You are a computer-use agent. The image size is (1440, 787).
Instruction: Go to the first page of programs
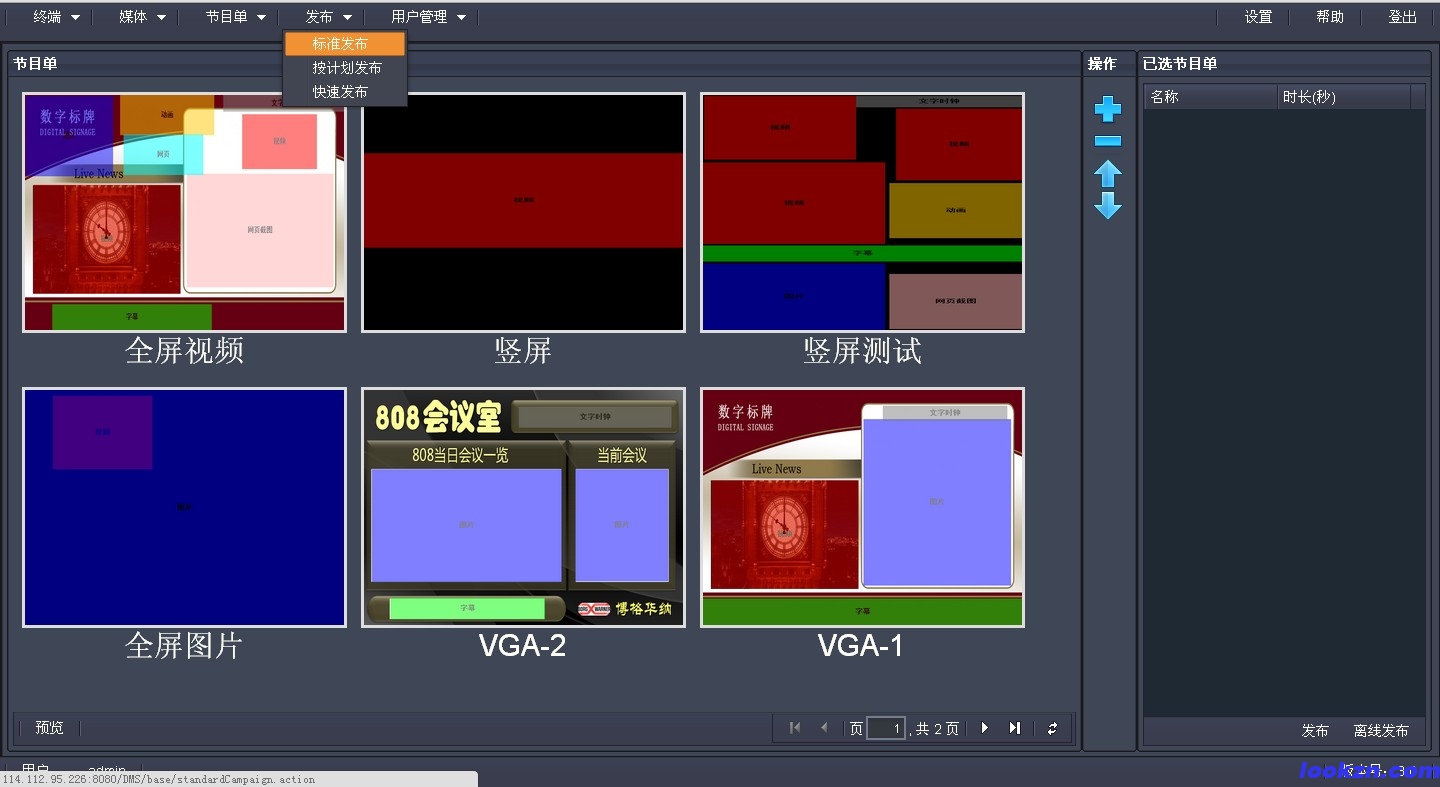pos(795,728)
